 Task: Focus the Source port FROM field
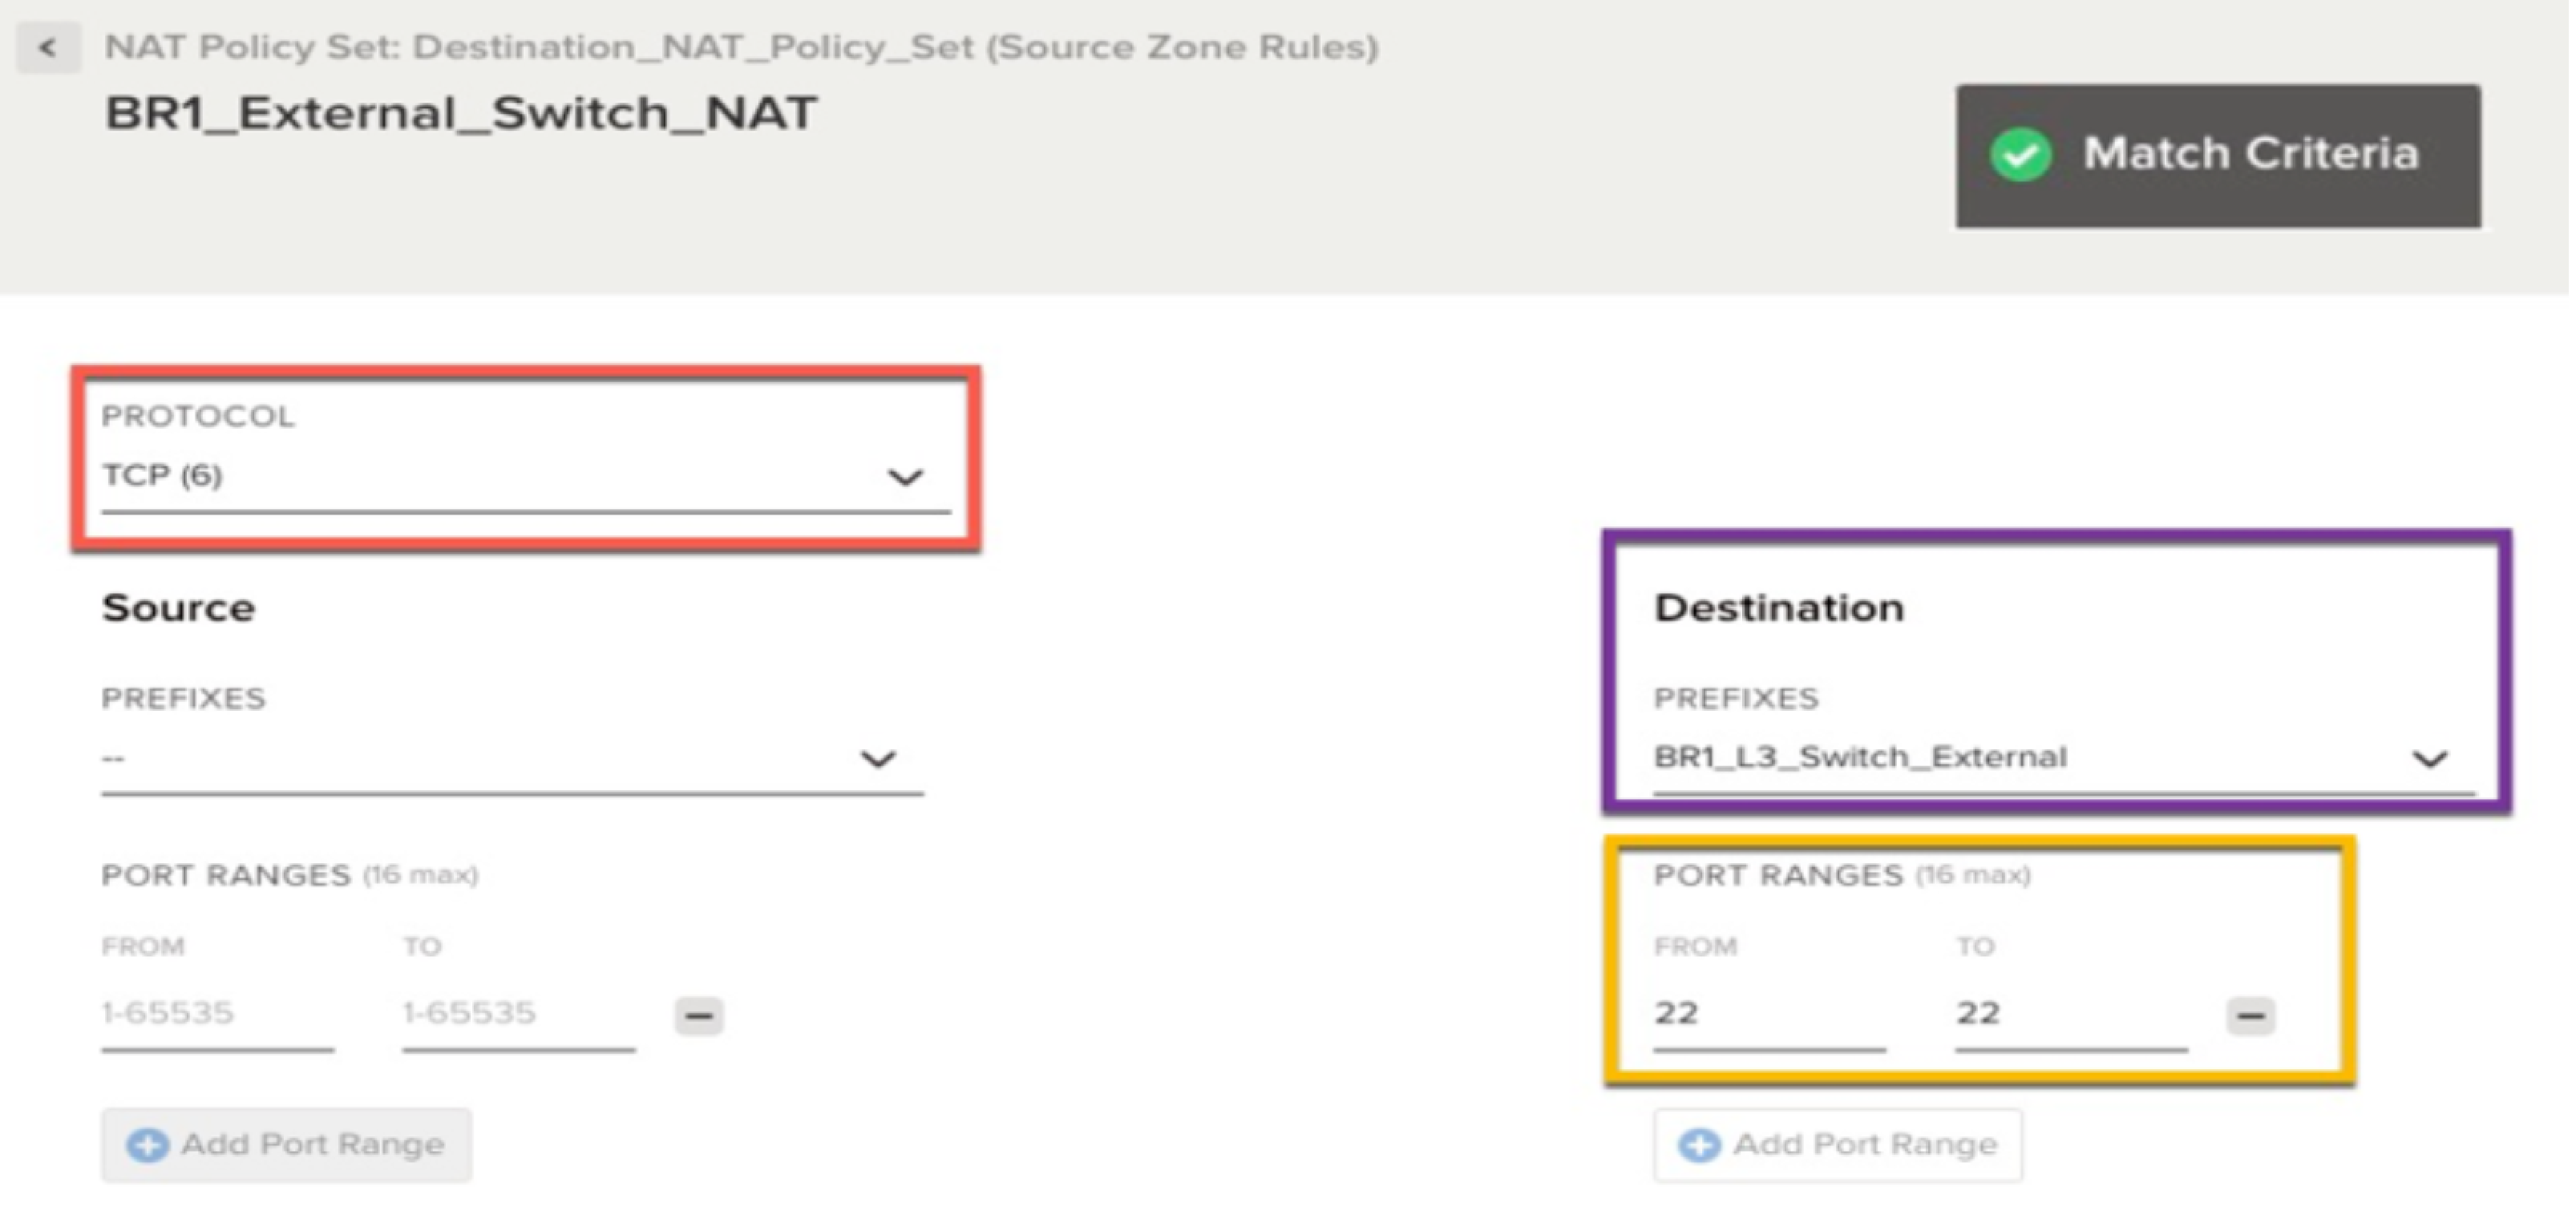tap(216, 1013)
